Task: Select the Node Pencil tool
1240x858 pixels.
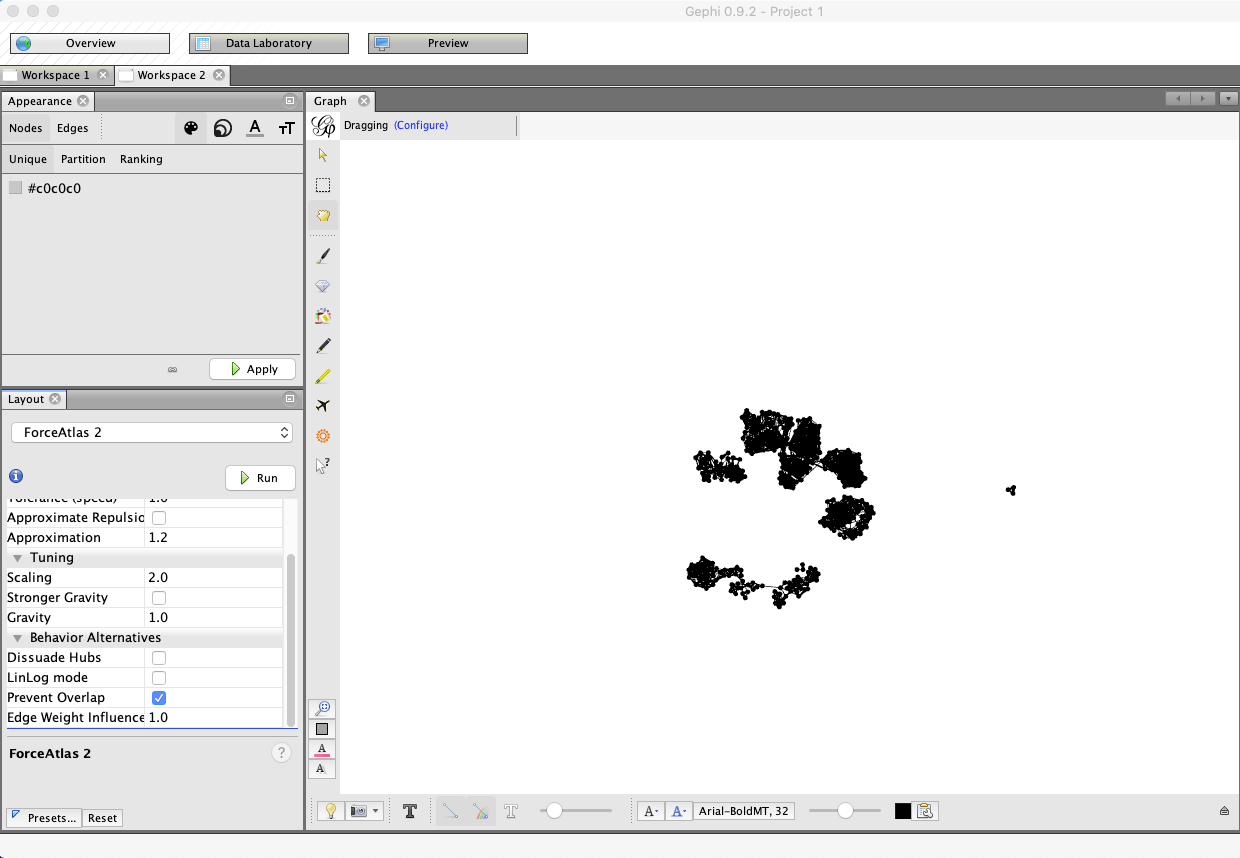Action: coord(322,345)
